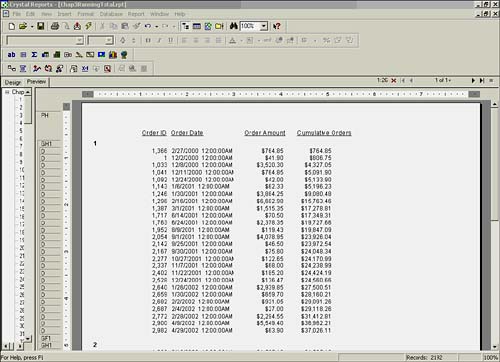Screen dimensions: 500x362
Task: Click the group tree scroll-left arrow
Action: (x=5, y=347)
